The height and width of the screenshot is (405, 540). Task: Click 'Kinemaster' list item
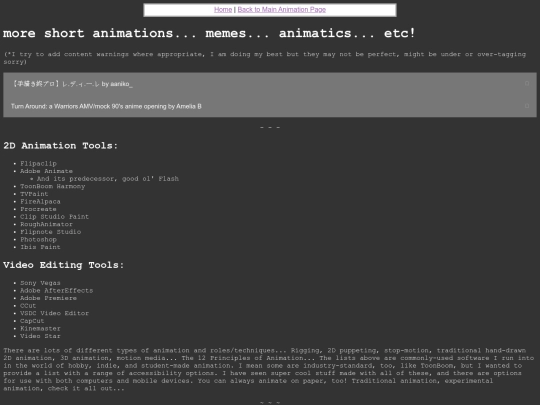40,329
